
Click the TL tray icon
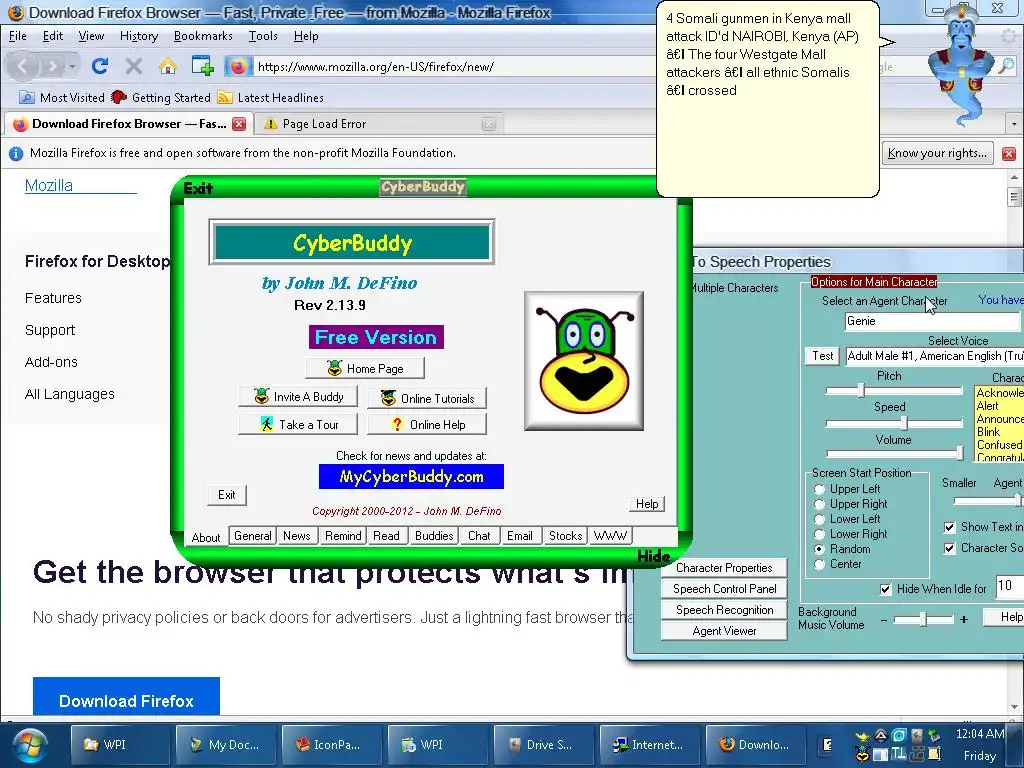coord(899,755)
